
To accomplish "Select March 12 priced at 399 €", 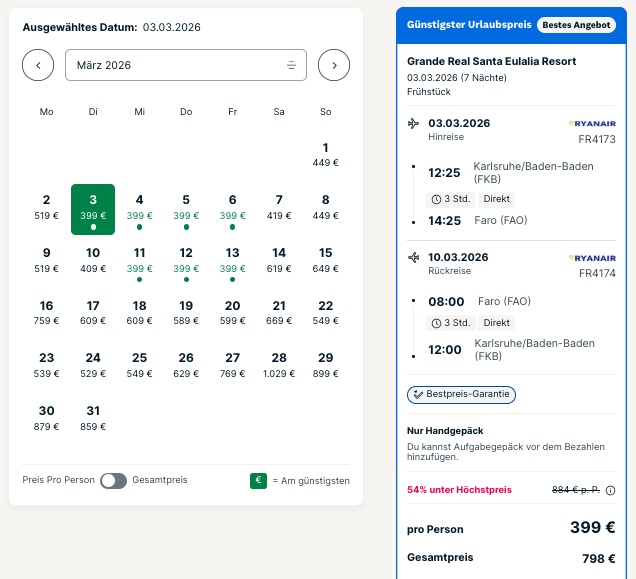I will pos(186,260).
